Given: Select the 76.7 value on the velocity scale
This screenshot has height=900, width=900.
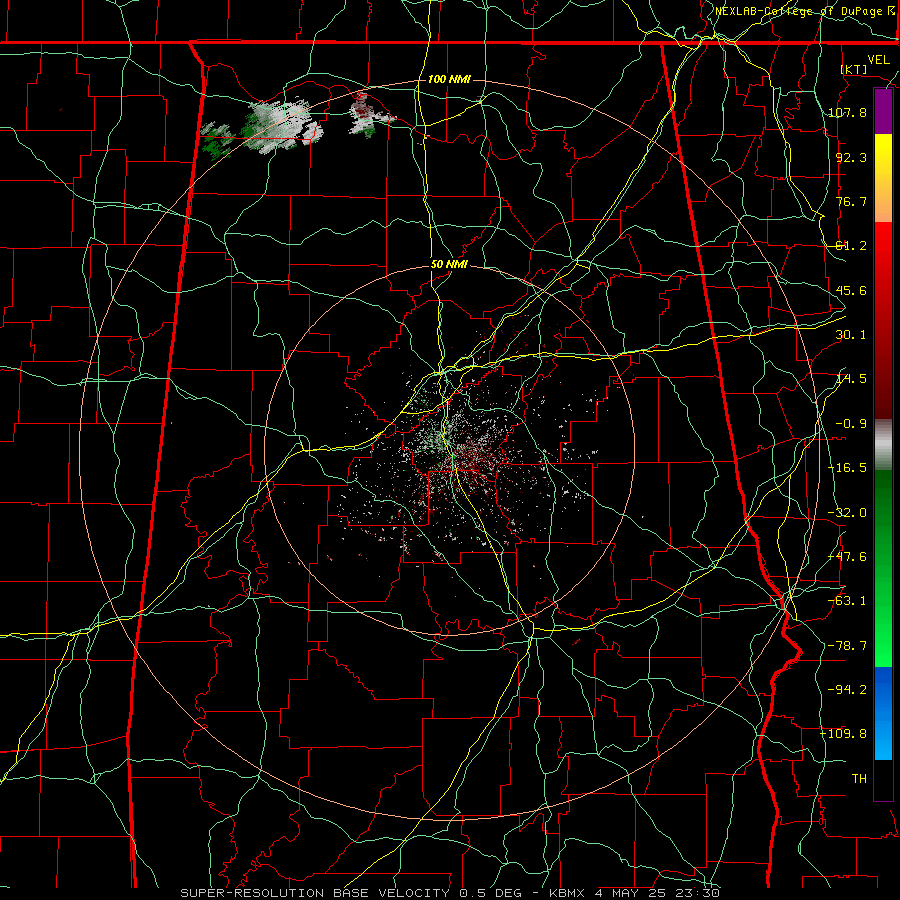Looking at the screenshot, I should tap(851, 201).
